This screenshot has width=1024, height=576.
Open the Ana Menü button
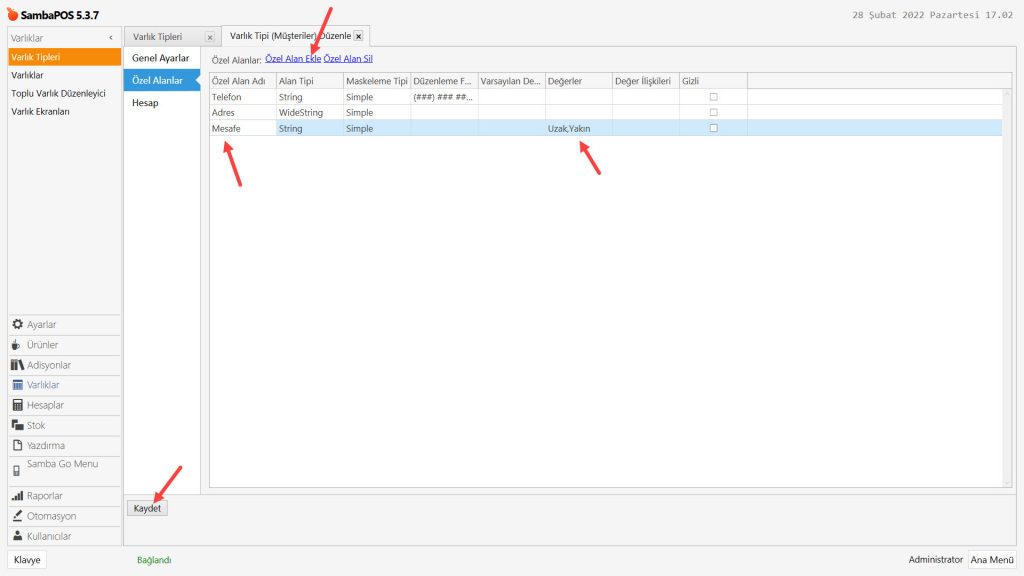992,560
